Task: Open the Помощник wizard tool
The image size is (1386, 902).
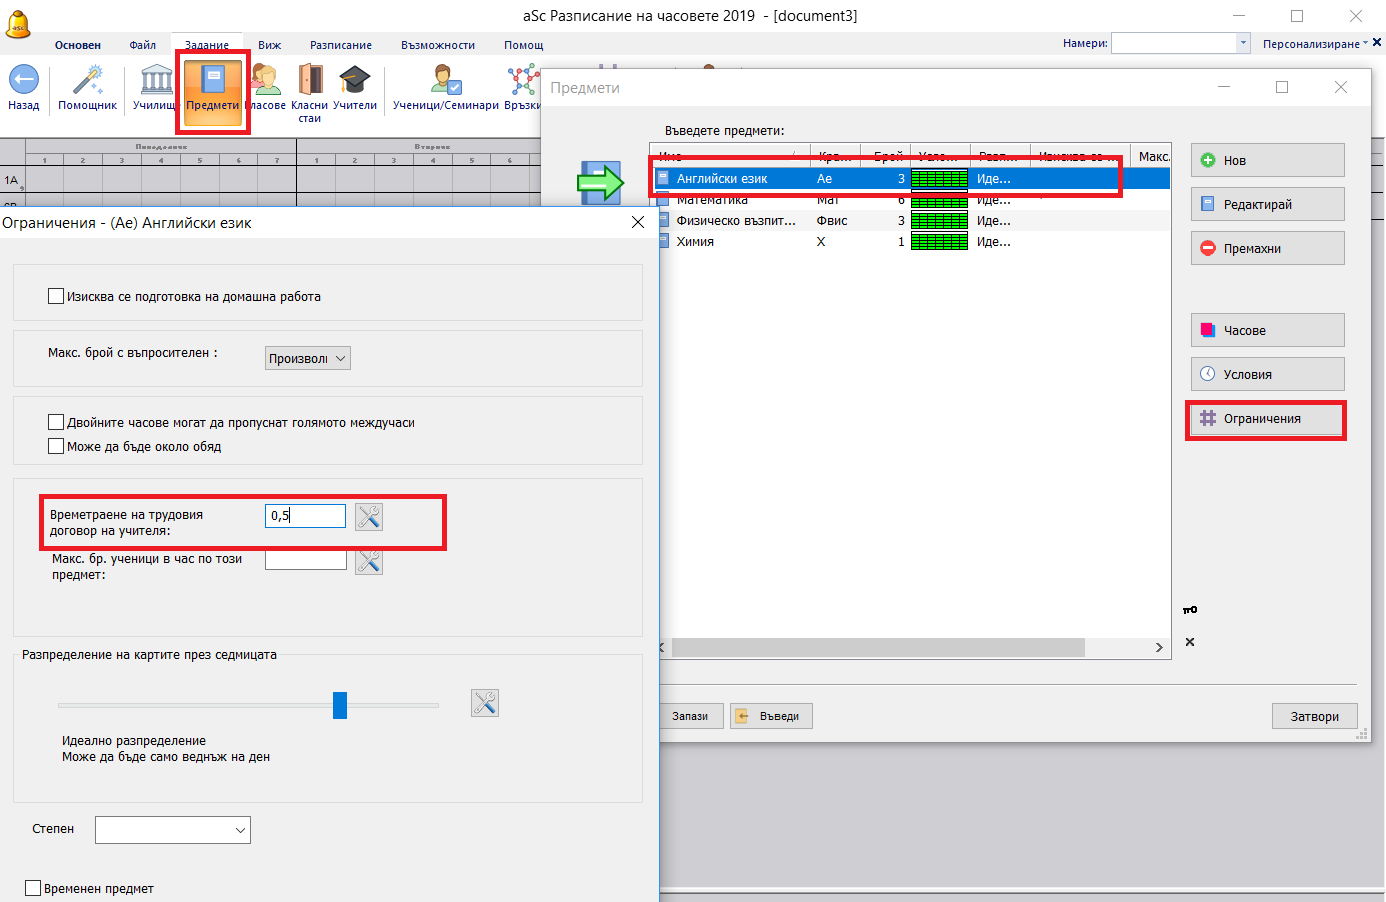Action: pyautogui.click(x=88, y=81)
